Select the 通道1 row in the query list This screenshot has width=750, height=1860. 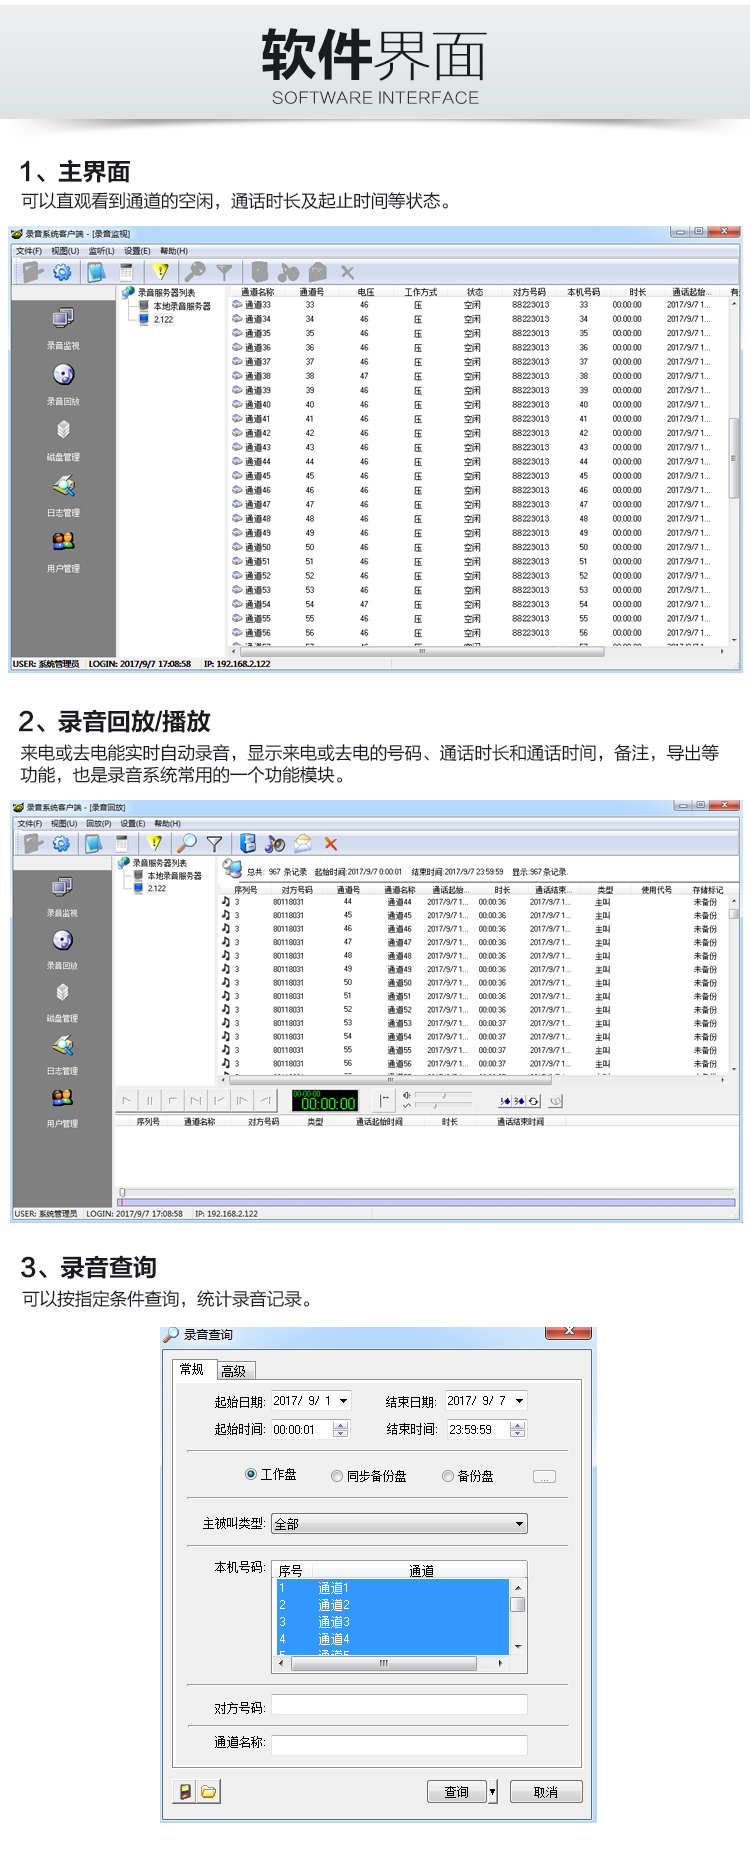point(392,1588)
